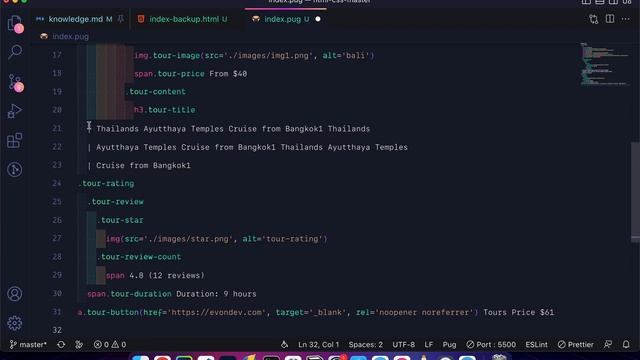640x360 pixels.
Task: Click index.pug in the breadcrumb bar
Action: (70, 36)
